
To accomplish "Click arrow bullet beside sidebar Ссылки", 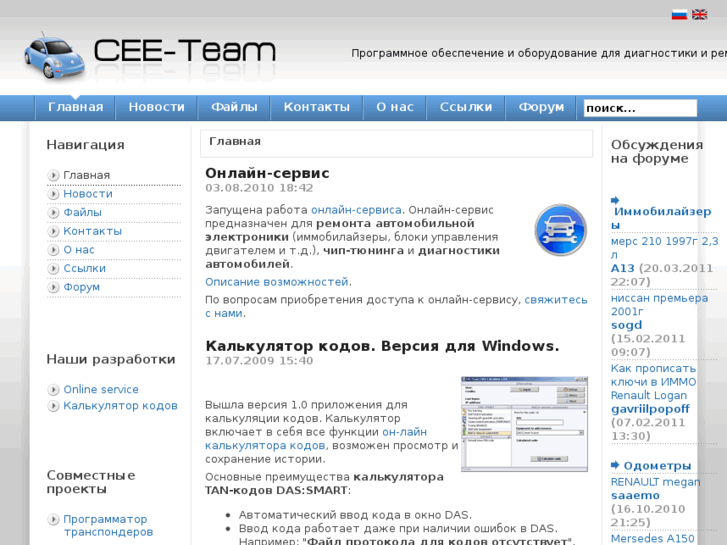I will pos(53,269).
